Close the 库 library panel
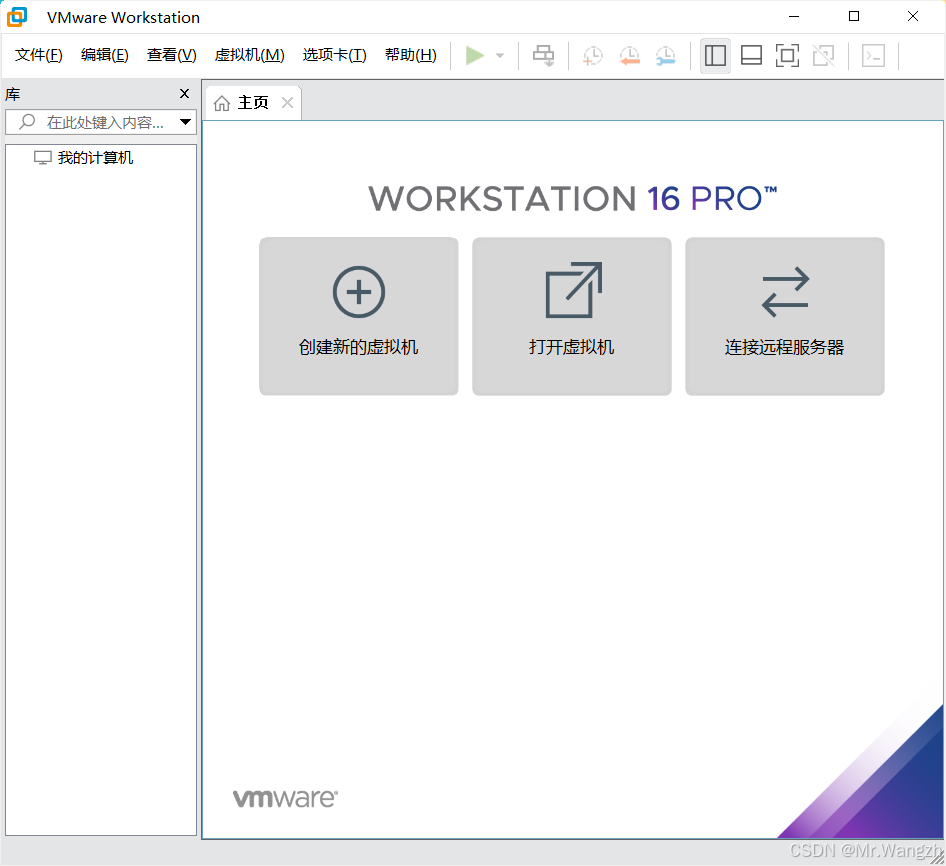The image size is (946, 866). point(185,94)
